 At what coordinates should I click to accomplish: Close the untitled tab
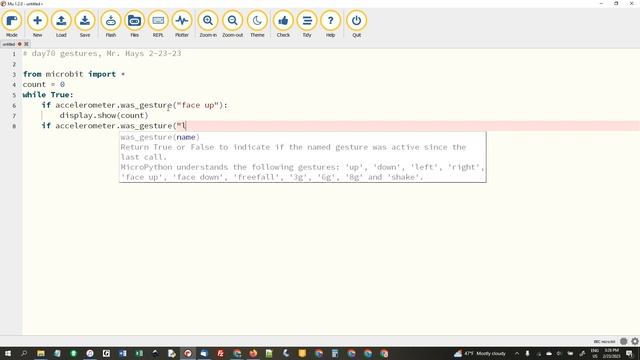coord(27,44)
